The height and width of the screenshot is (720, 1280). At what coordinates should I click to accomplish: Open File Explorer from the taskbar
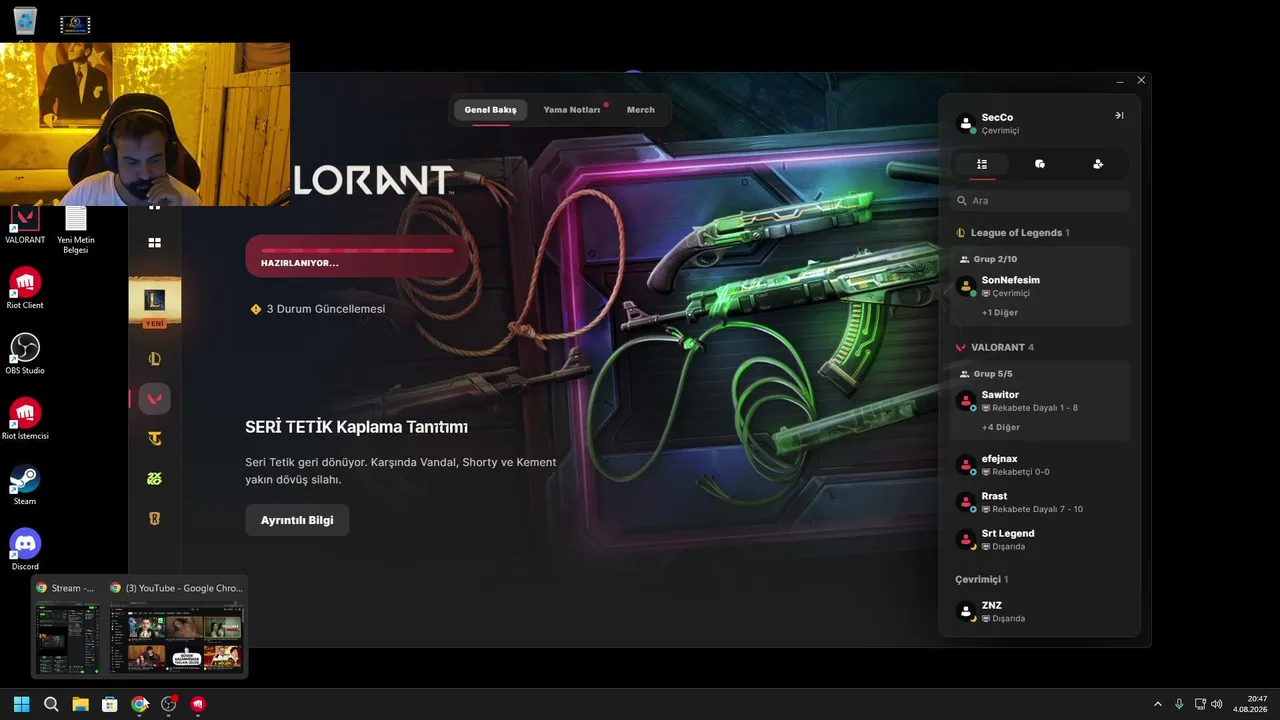[80, 704]
